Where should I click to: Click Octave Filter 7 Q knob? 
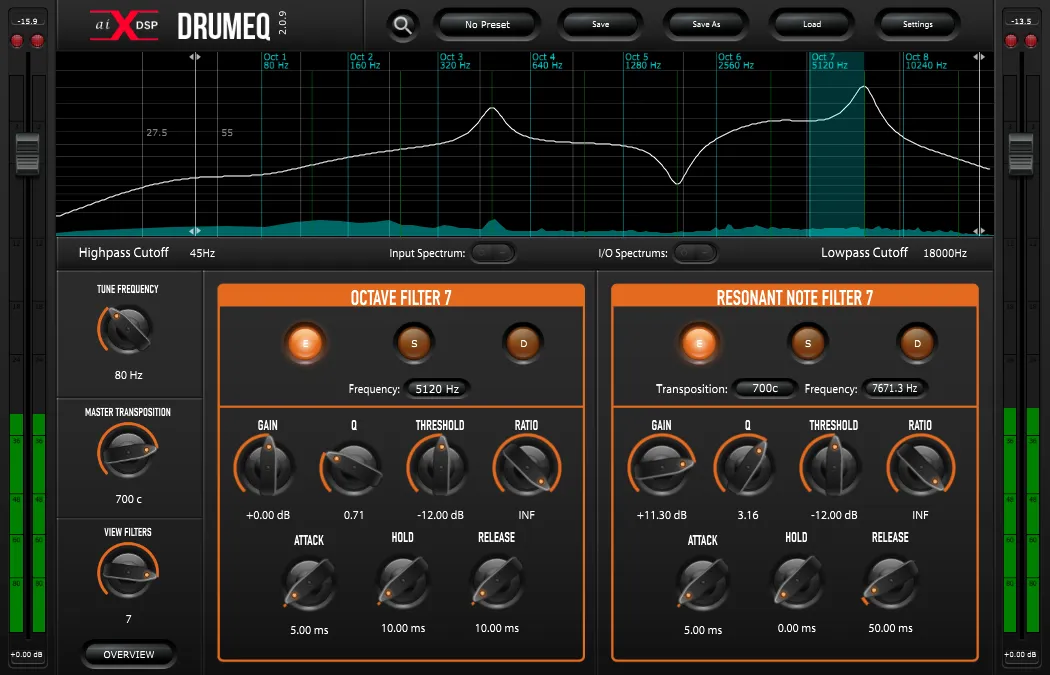[353, 466]
